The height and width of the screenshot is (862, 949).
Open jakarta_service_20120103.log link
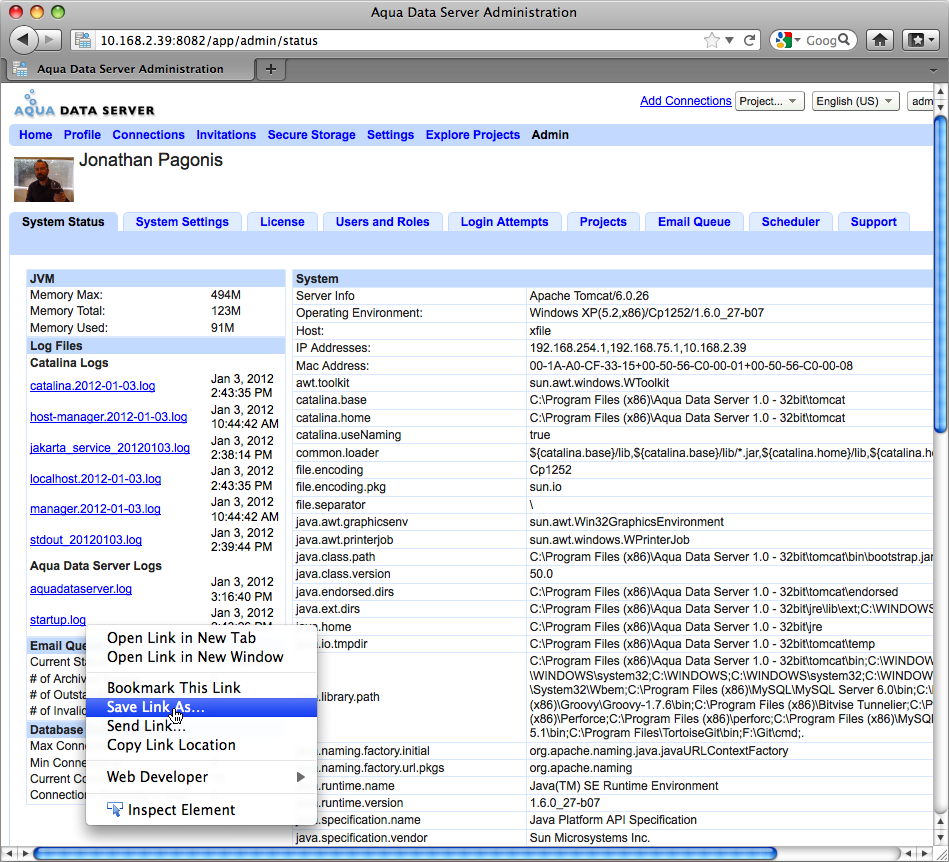110,447
